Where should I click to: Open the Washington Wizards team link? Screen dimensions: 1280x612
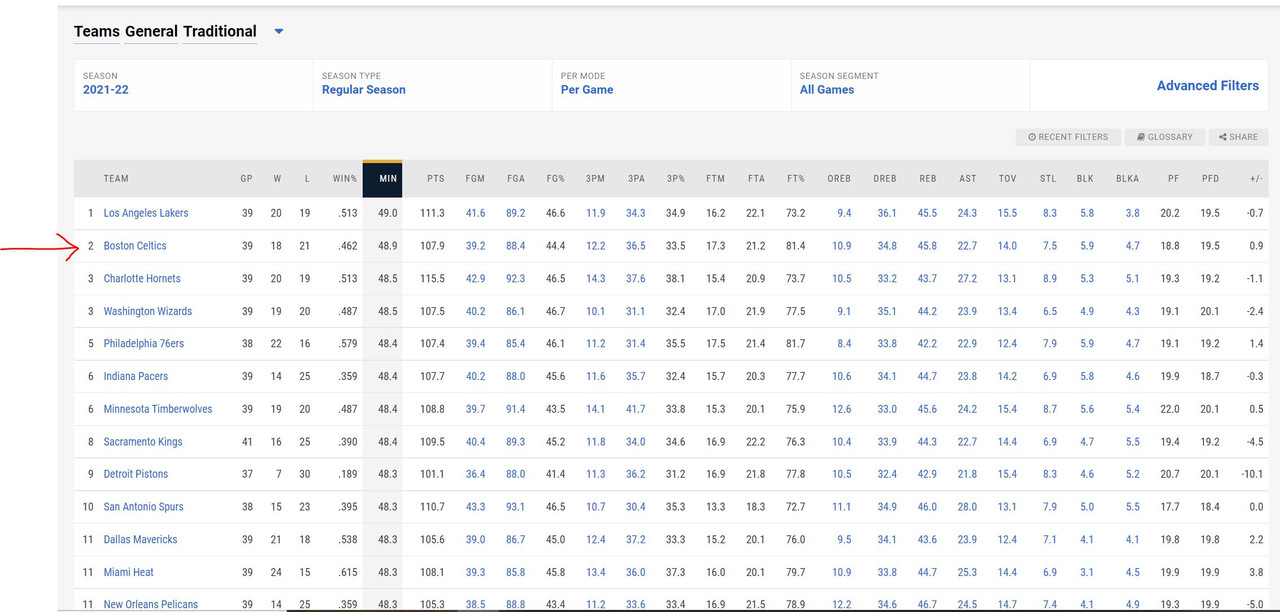(x=148, y=311)
